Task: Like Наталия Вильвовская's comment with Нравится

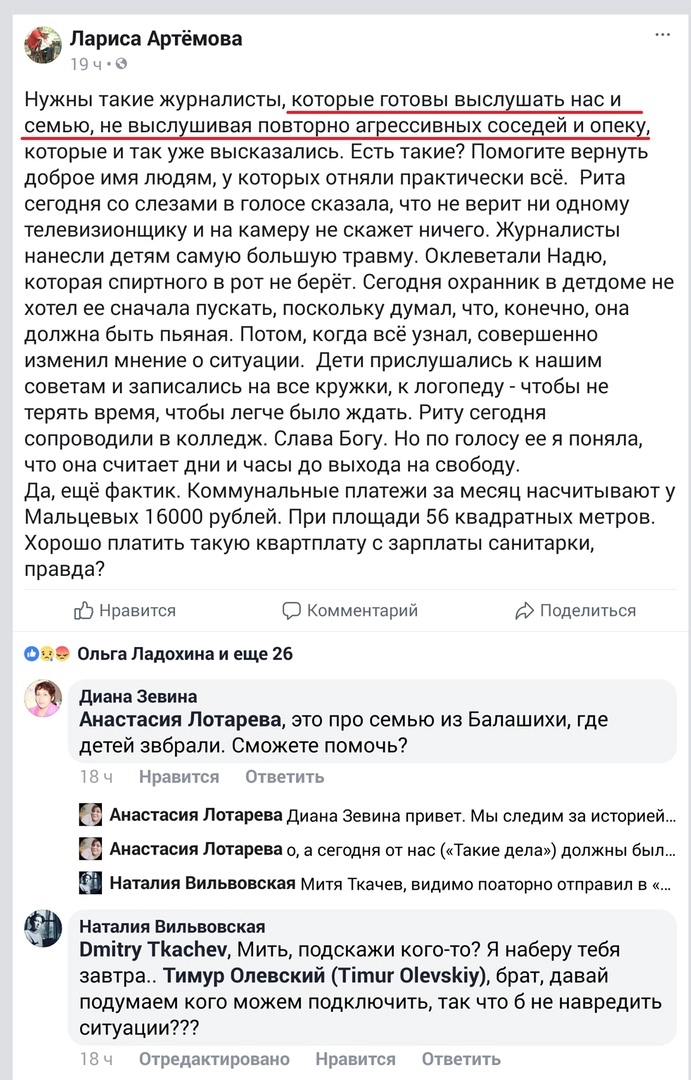Action: (x=355, y=1059)
